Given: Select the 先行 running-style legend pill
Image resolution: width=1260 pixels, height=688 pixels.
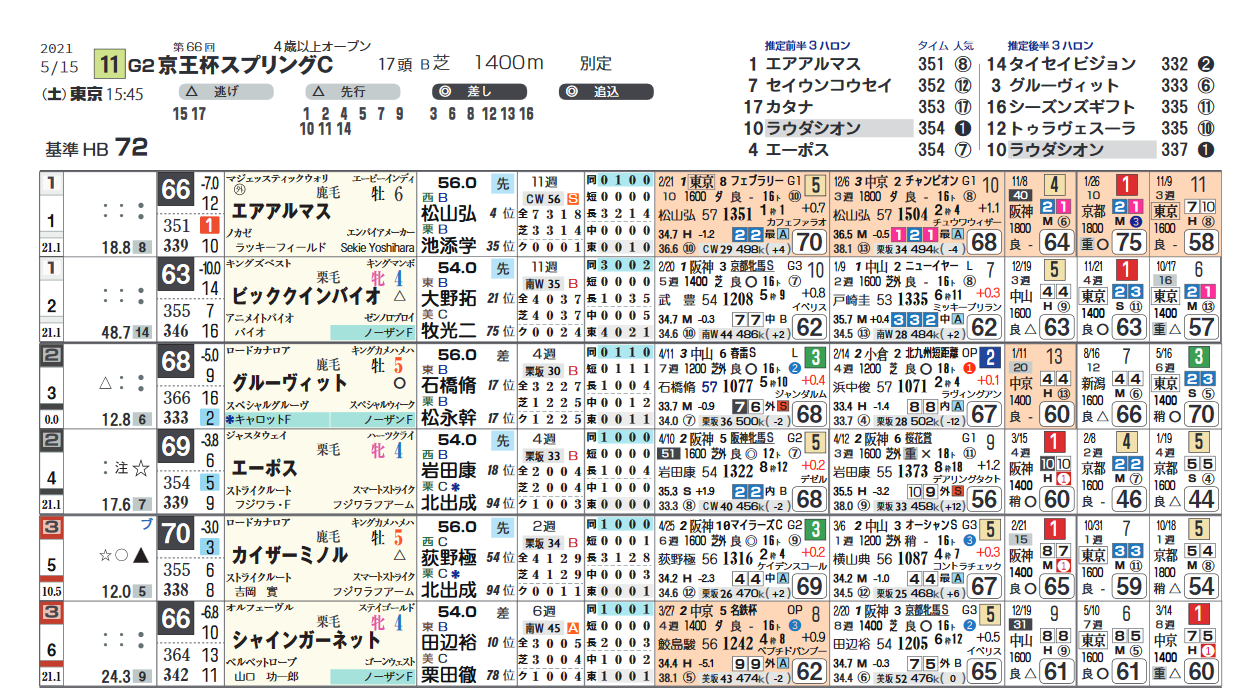Looking at the screenshot, I should (x=351, y=91).
